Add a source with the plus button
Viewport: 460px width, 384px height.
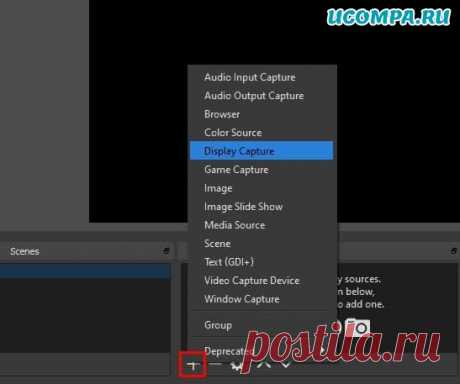[192, 366]
